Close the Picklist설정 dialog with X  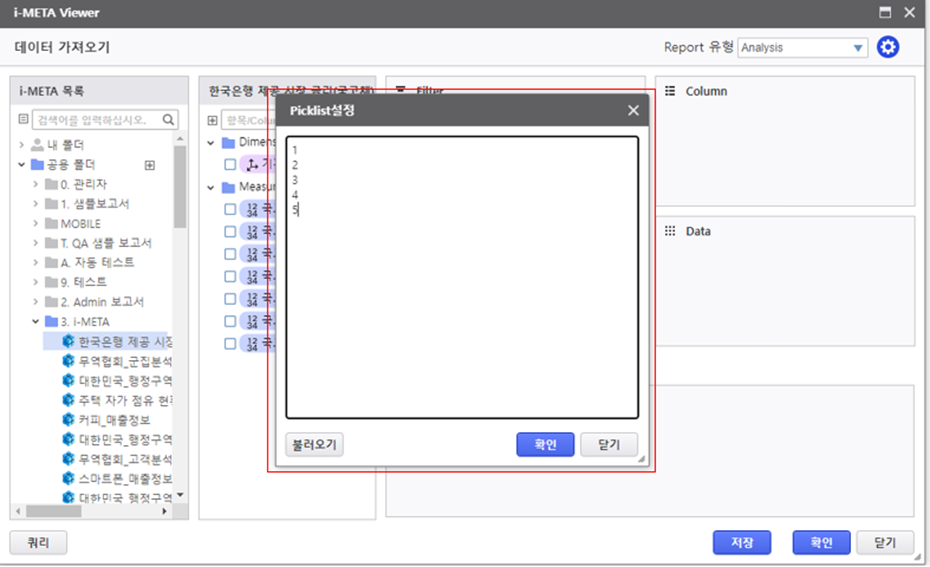[633, 111]
